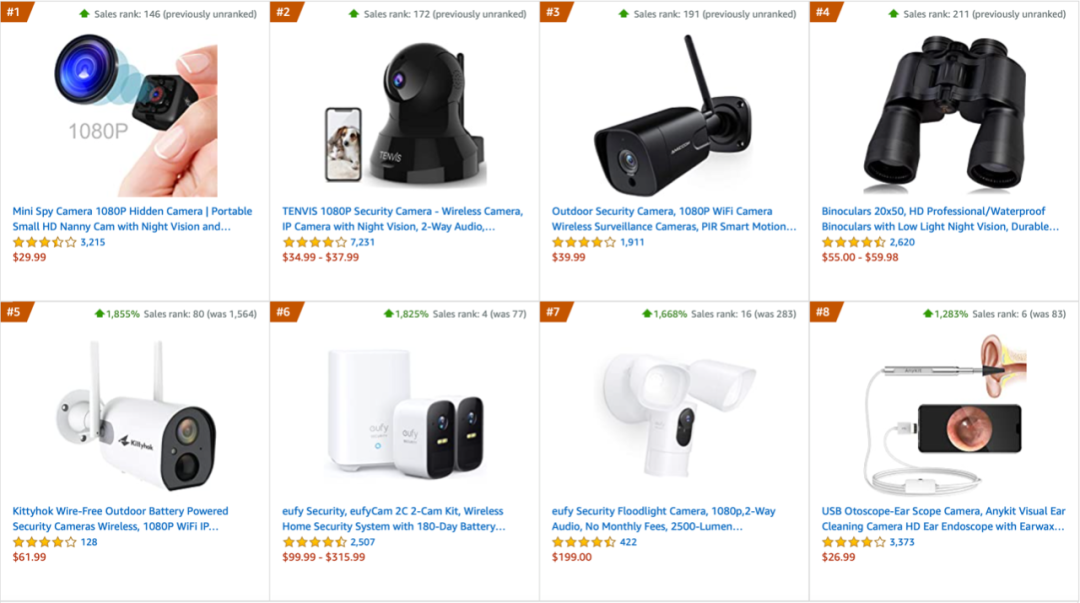View the USB Otoscope product photo
This screenshot has width=1080, height=603.
tap(943, 414)
